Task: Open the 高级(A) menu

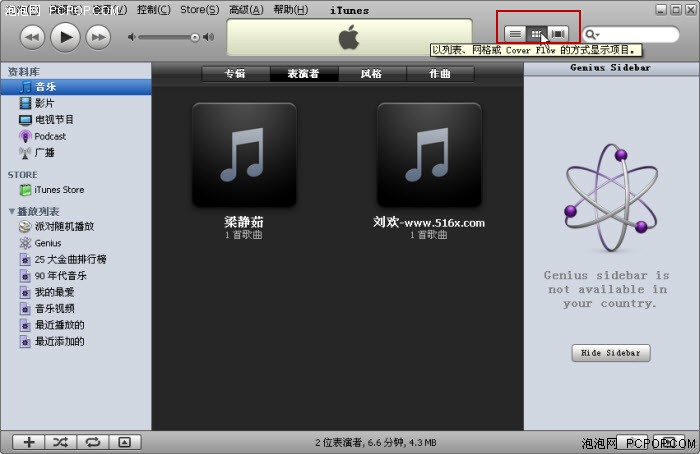Action: coord(246,9)
